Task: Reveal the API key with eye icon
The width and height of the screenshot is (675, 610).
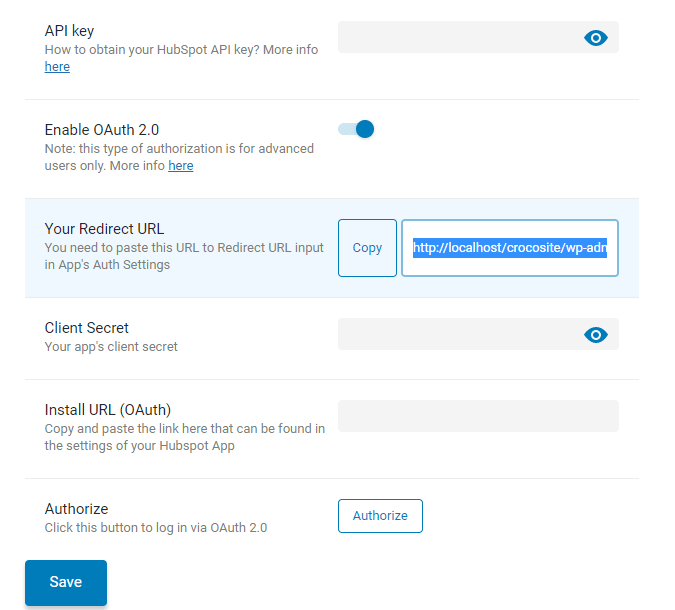Action: [596, 38]
